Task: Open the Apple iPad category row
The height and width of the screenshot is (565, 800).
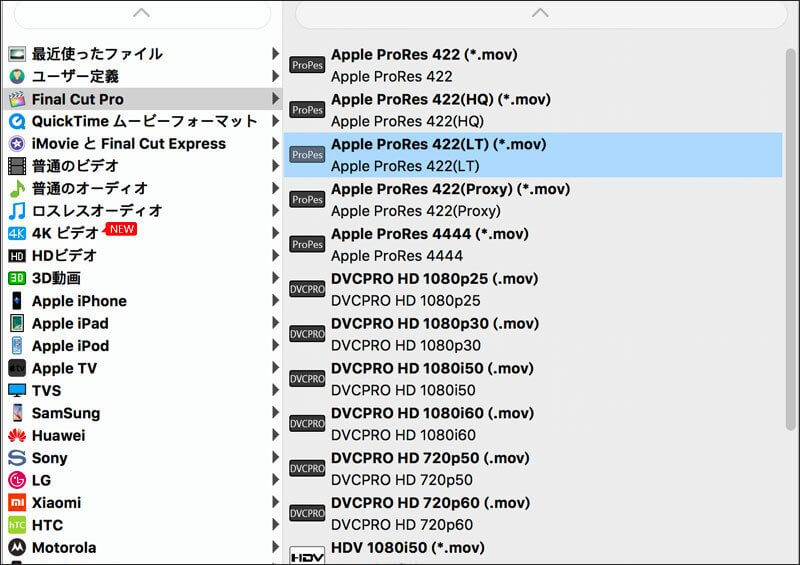Action: point(143,323)
